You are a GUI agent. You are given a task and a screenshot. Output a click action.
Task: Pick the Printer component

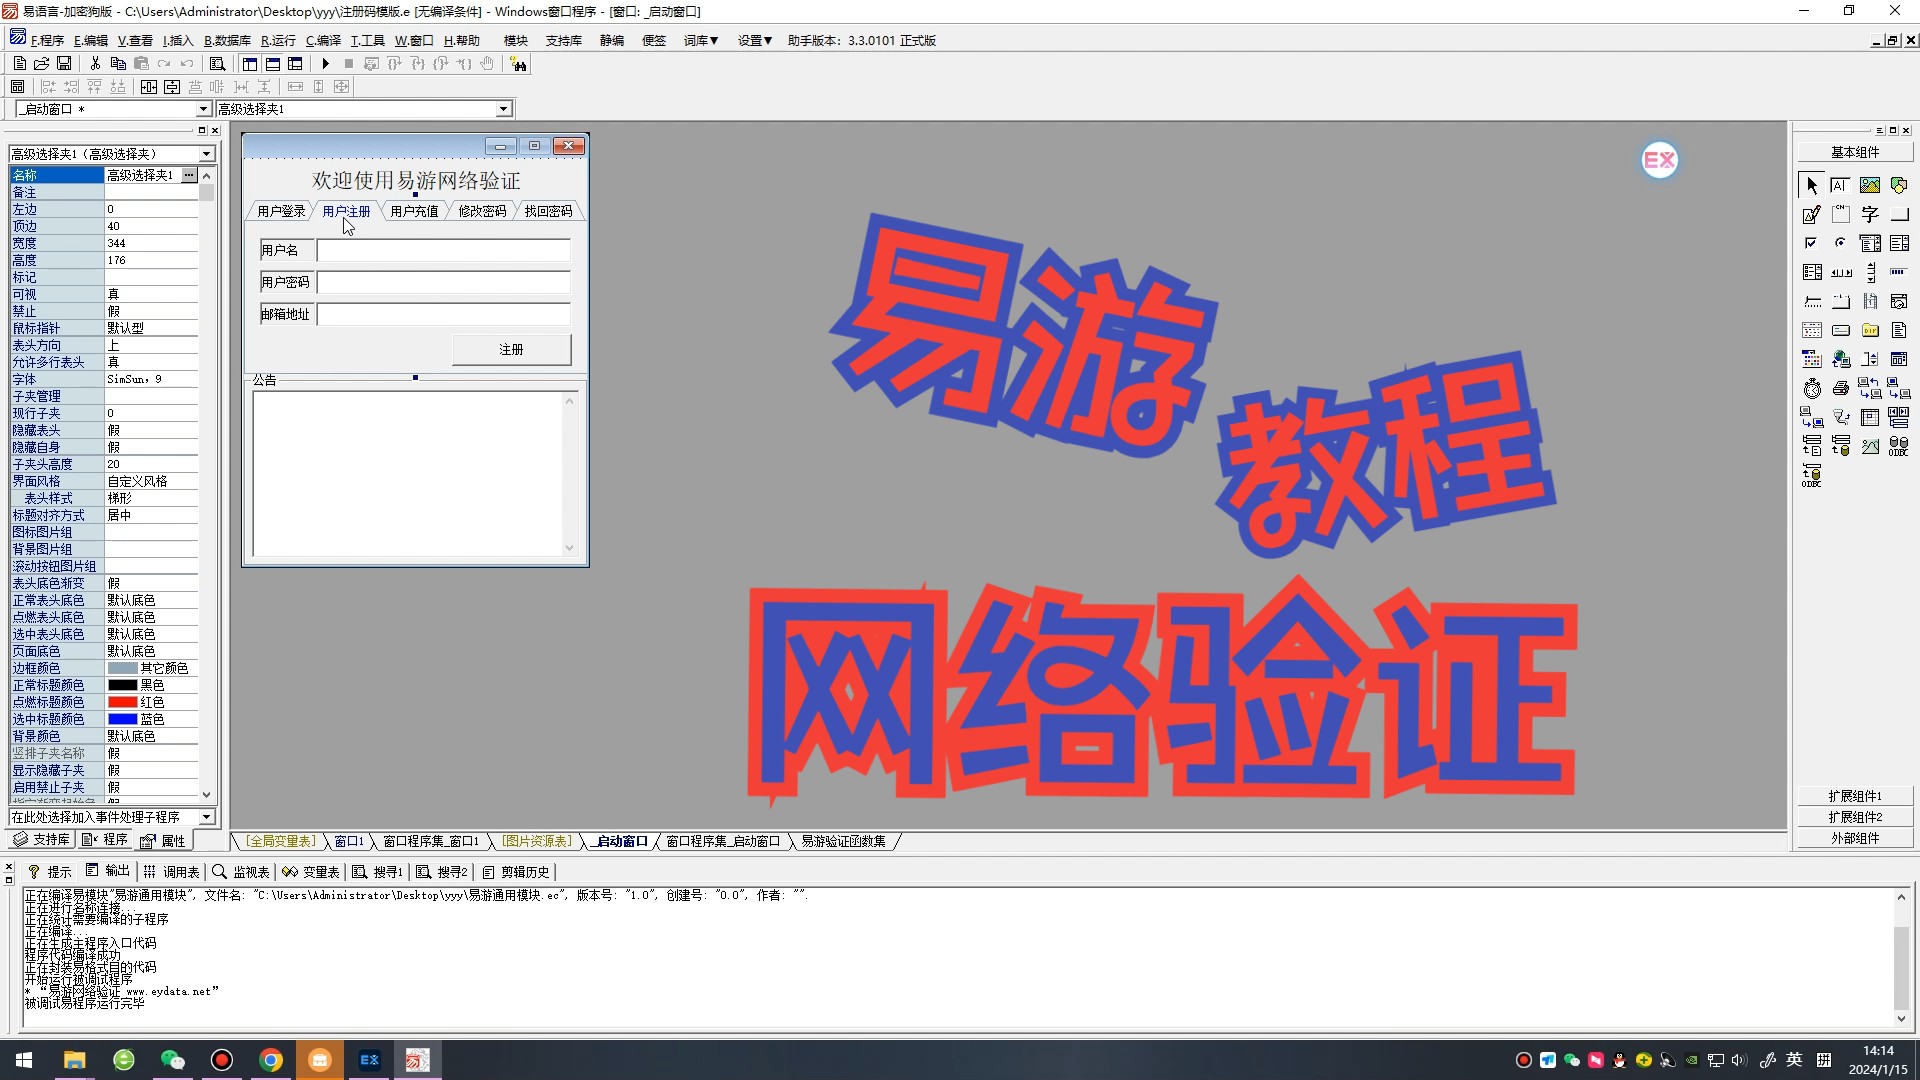1840,388
